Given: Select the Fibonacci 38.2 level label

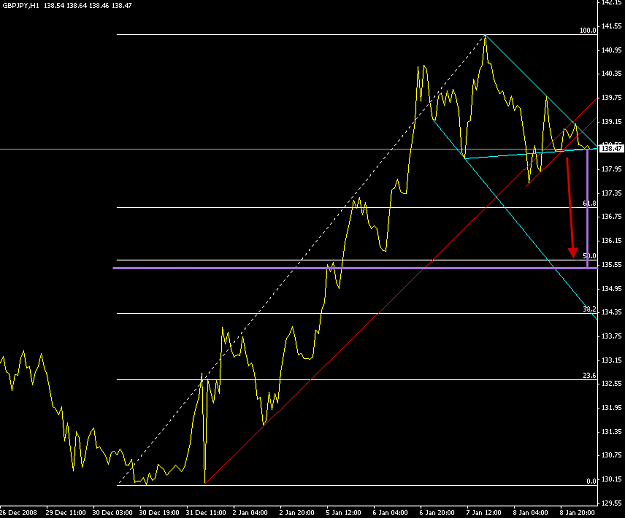Looking at the screenshot, I should pyautogui.click(x=590, y=309).
